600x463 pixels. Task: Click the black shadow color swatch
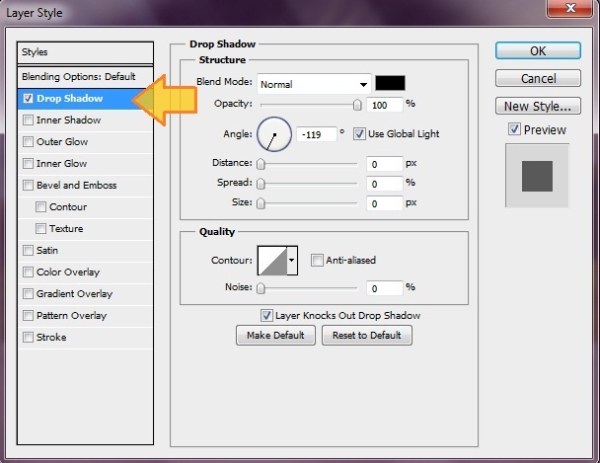[390, 83]
